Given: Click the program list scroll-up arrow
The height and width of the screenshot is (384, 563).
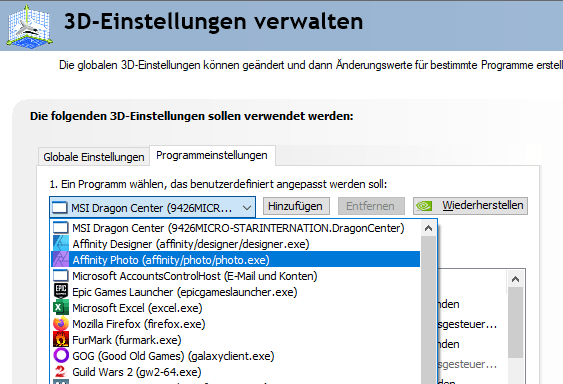Looking at the screenshot, I should [428, 228].
